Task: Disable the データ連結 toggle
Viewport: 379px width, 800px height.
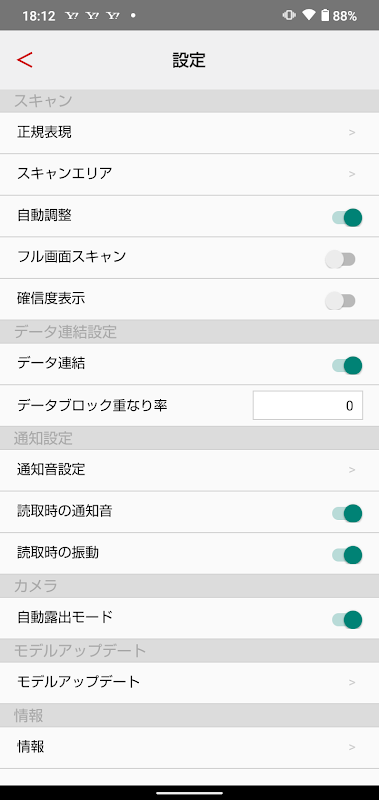Action: pyautogui.click(x=347, y=365)
